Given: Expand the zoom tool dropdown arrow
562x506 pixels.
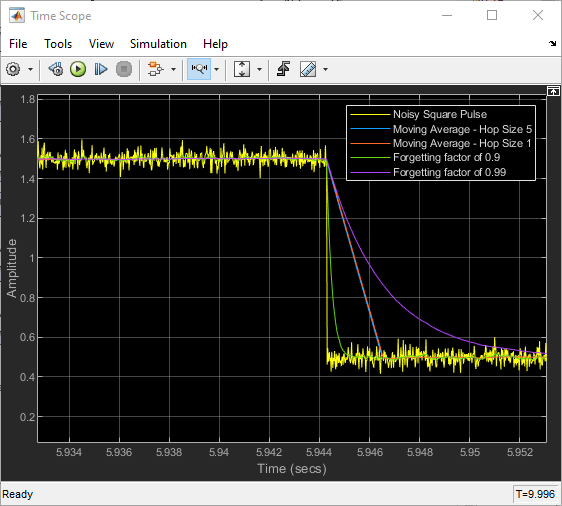Looking at the screenshot, I should 216,70.
